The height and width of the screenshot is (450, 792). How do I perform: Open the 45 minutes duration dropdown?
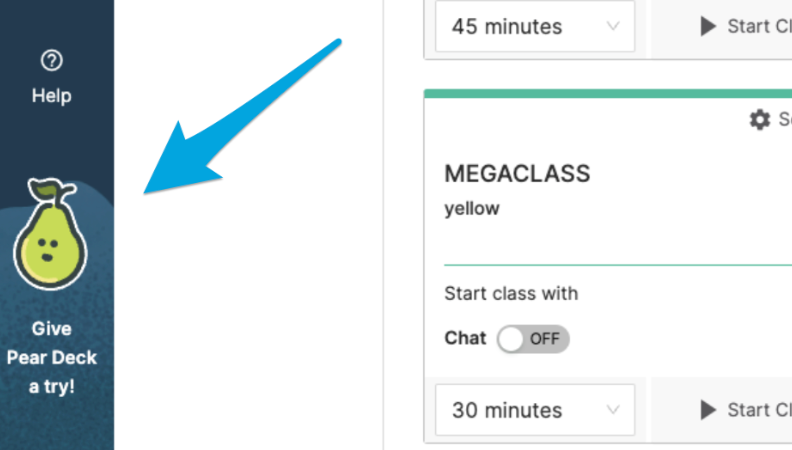[535, 27]
